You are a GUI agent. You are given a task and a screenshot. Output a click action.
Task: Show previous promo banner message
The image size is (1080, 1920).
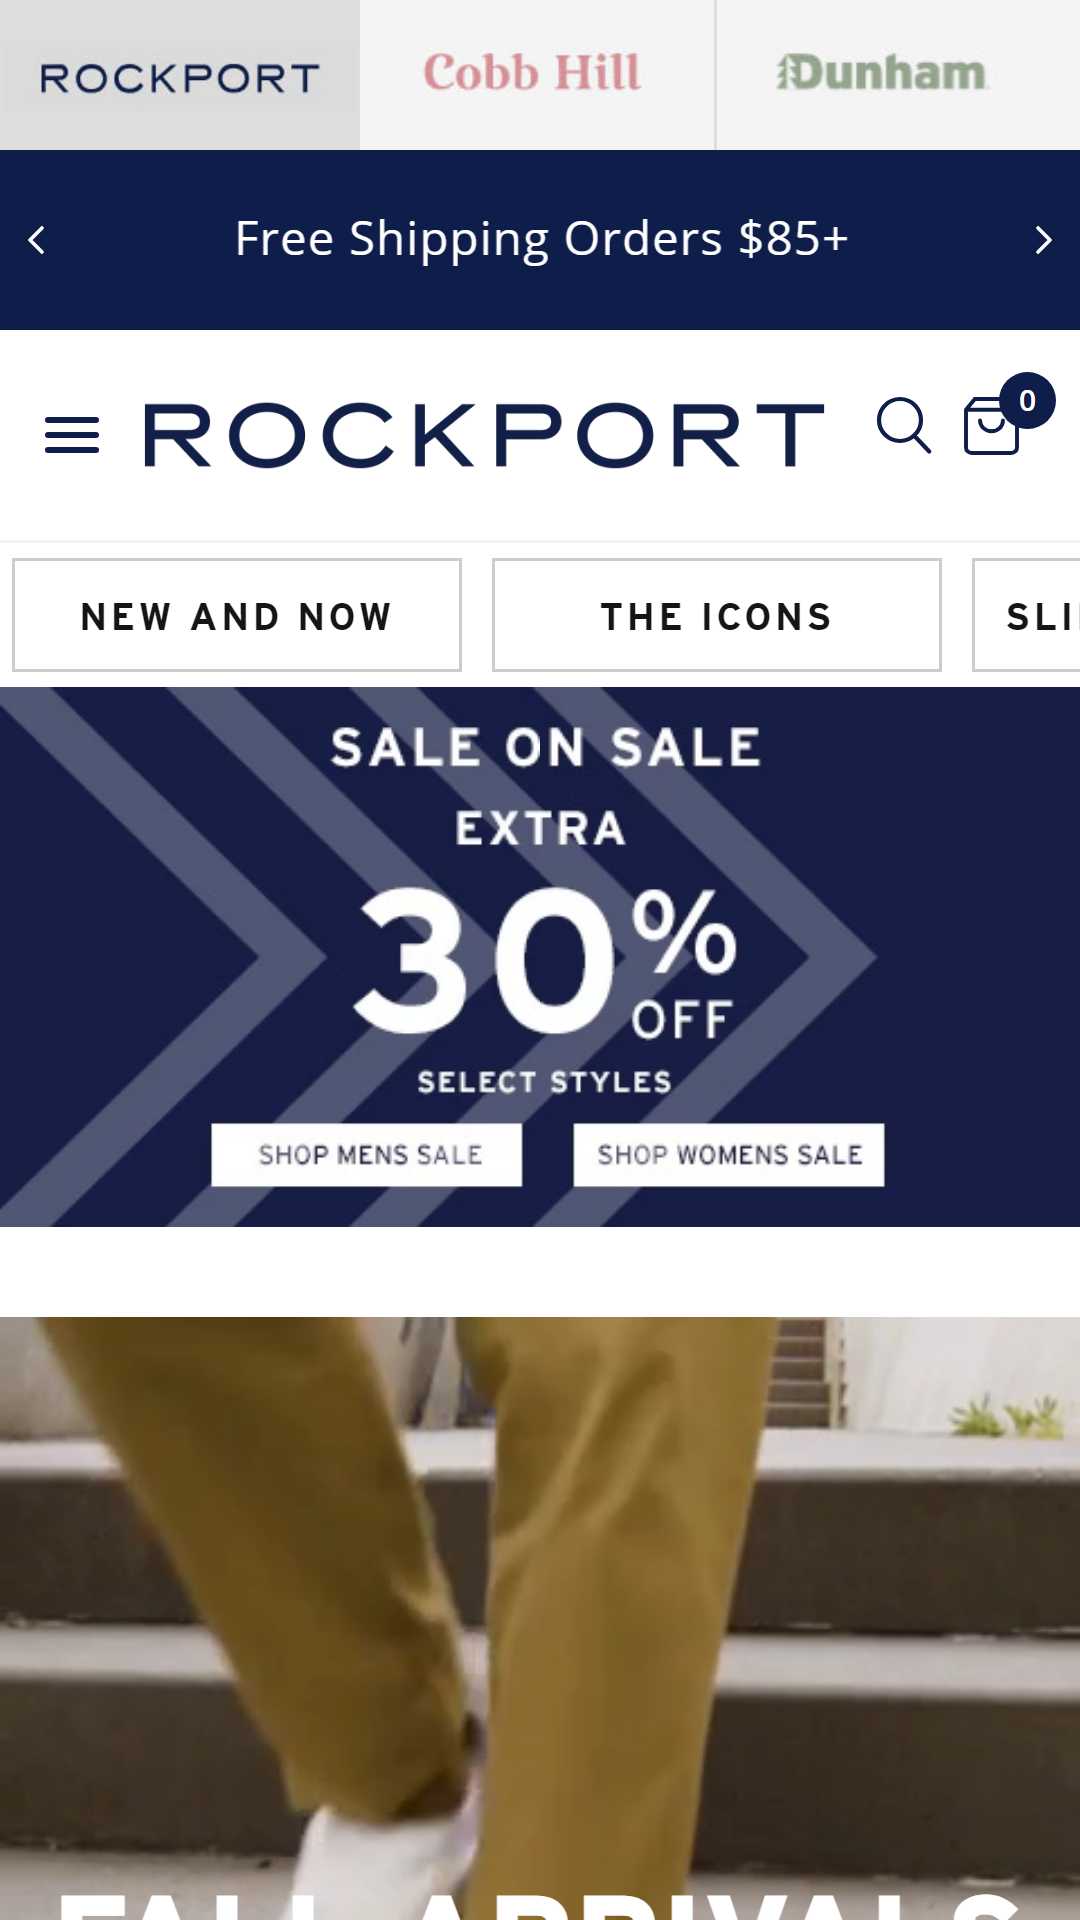click(37, 240)
